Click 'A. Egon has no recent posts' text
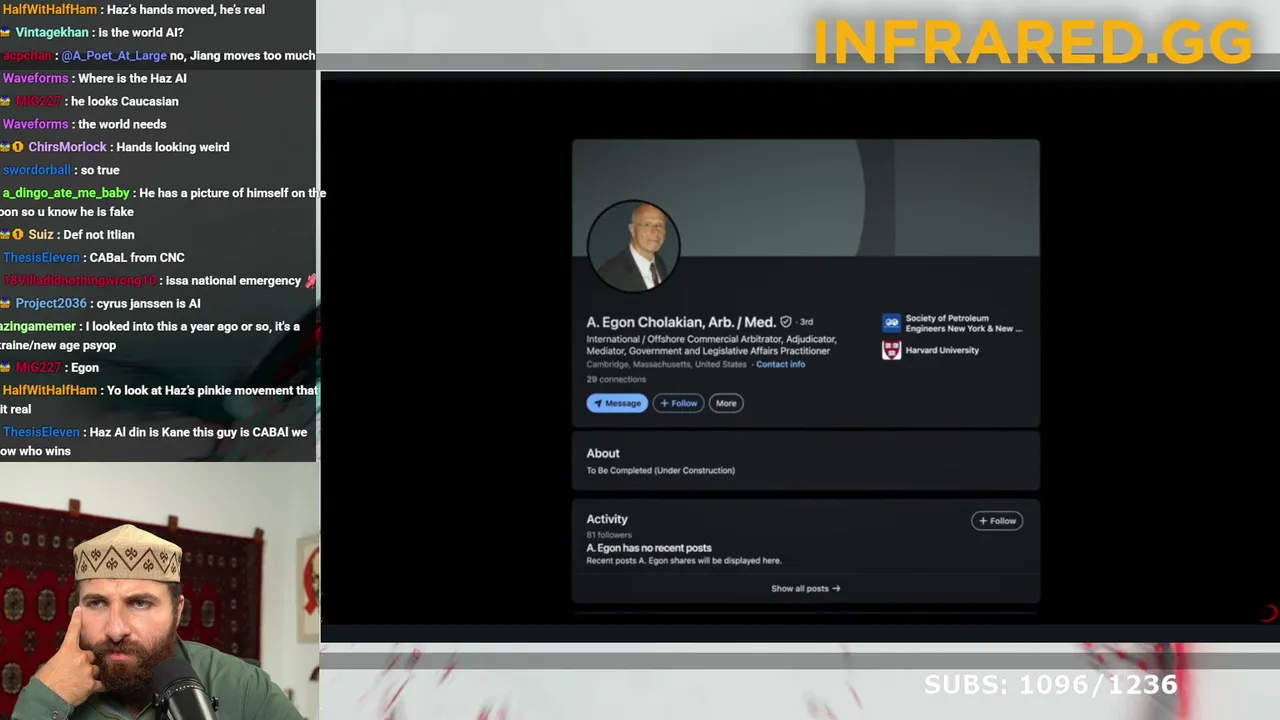This screenshot has width=1280, height=720. point(649,548)
